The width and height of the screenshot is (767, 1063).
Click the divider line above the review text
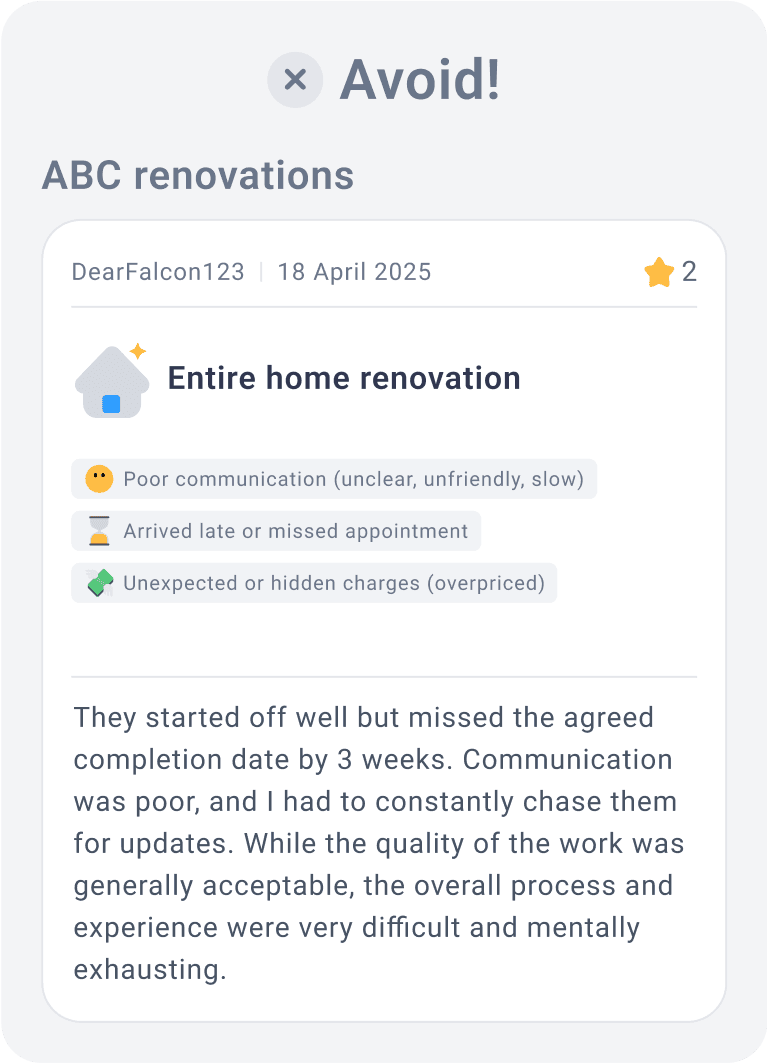pyautogui.click(x=384, y=677)
